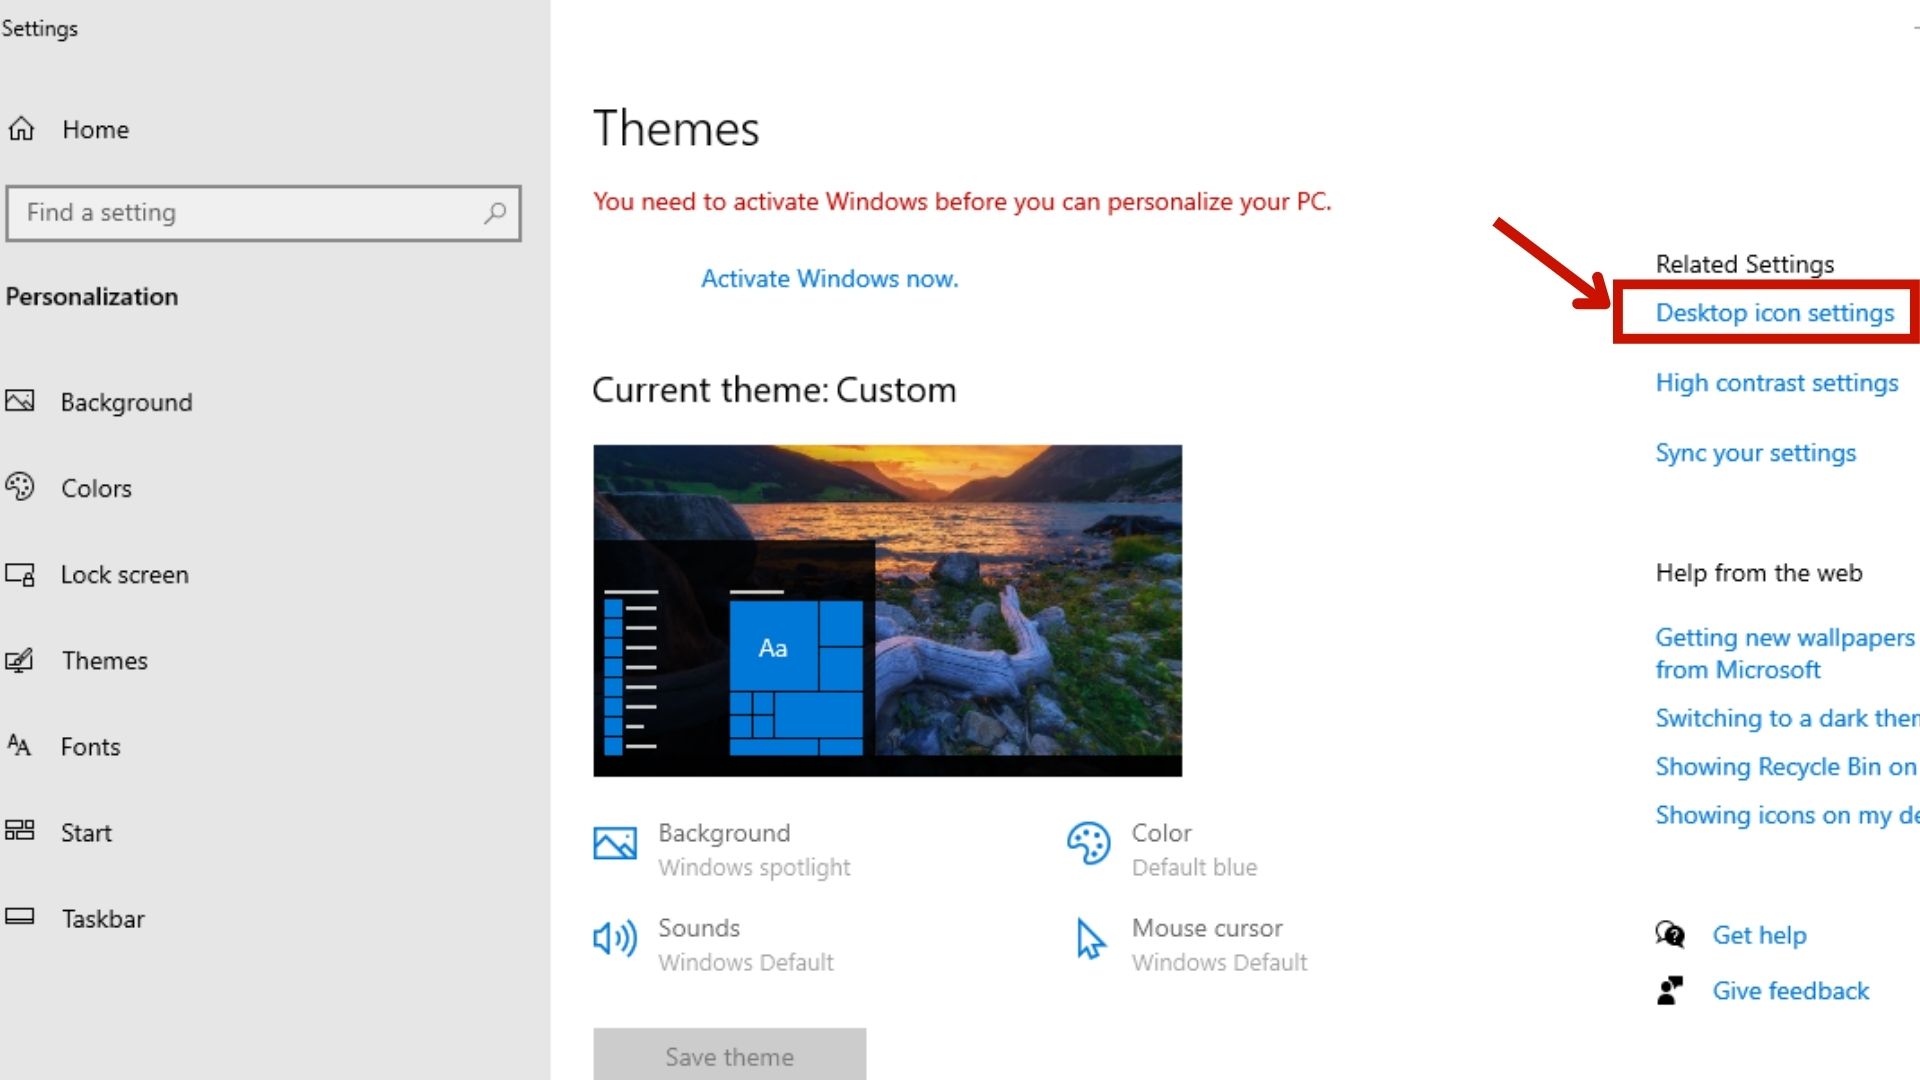Open Desktop icon settings link
Viewport: 1920px width, 1080px height.
pyautogui.click(x=1774, y=313)
